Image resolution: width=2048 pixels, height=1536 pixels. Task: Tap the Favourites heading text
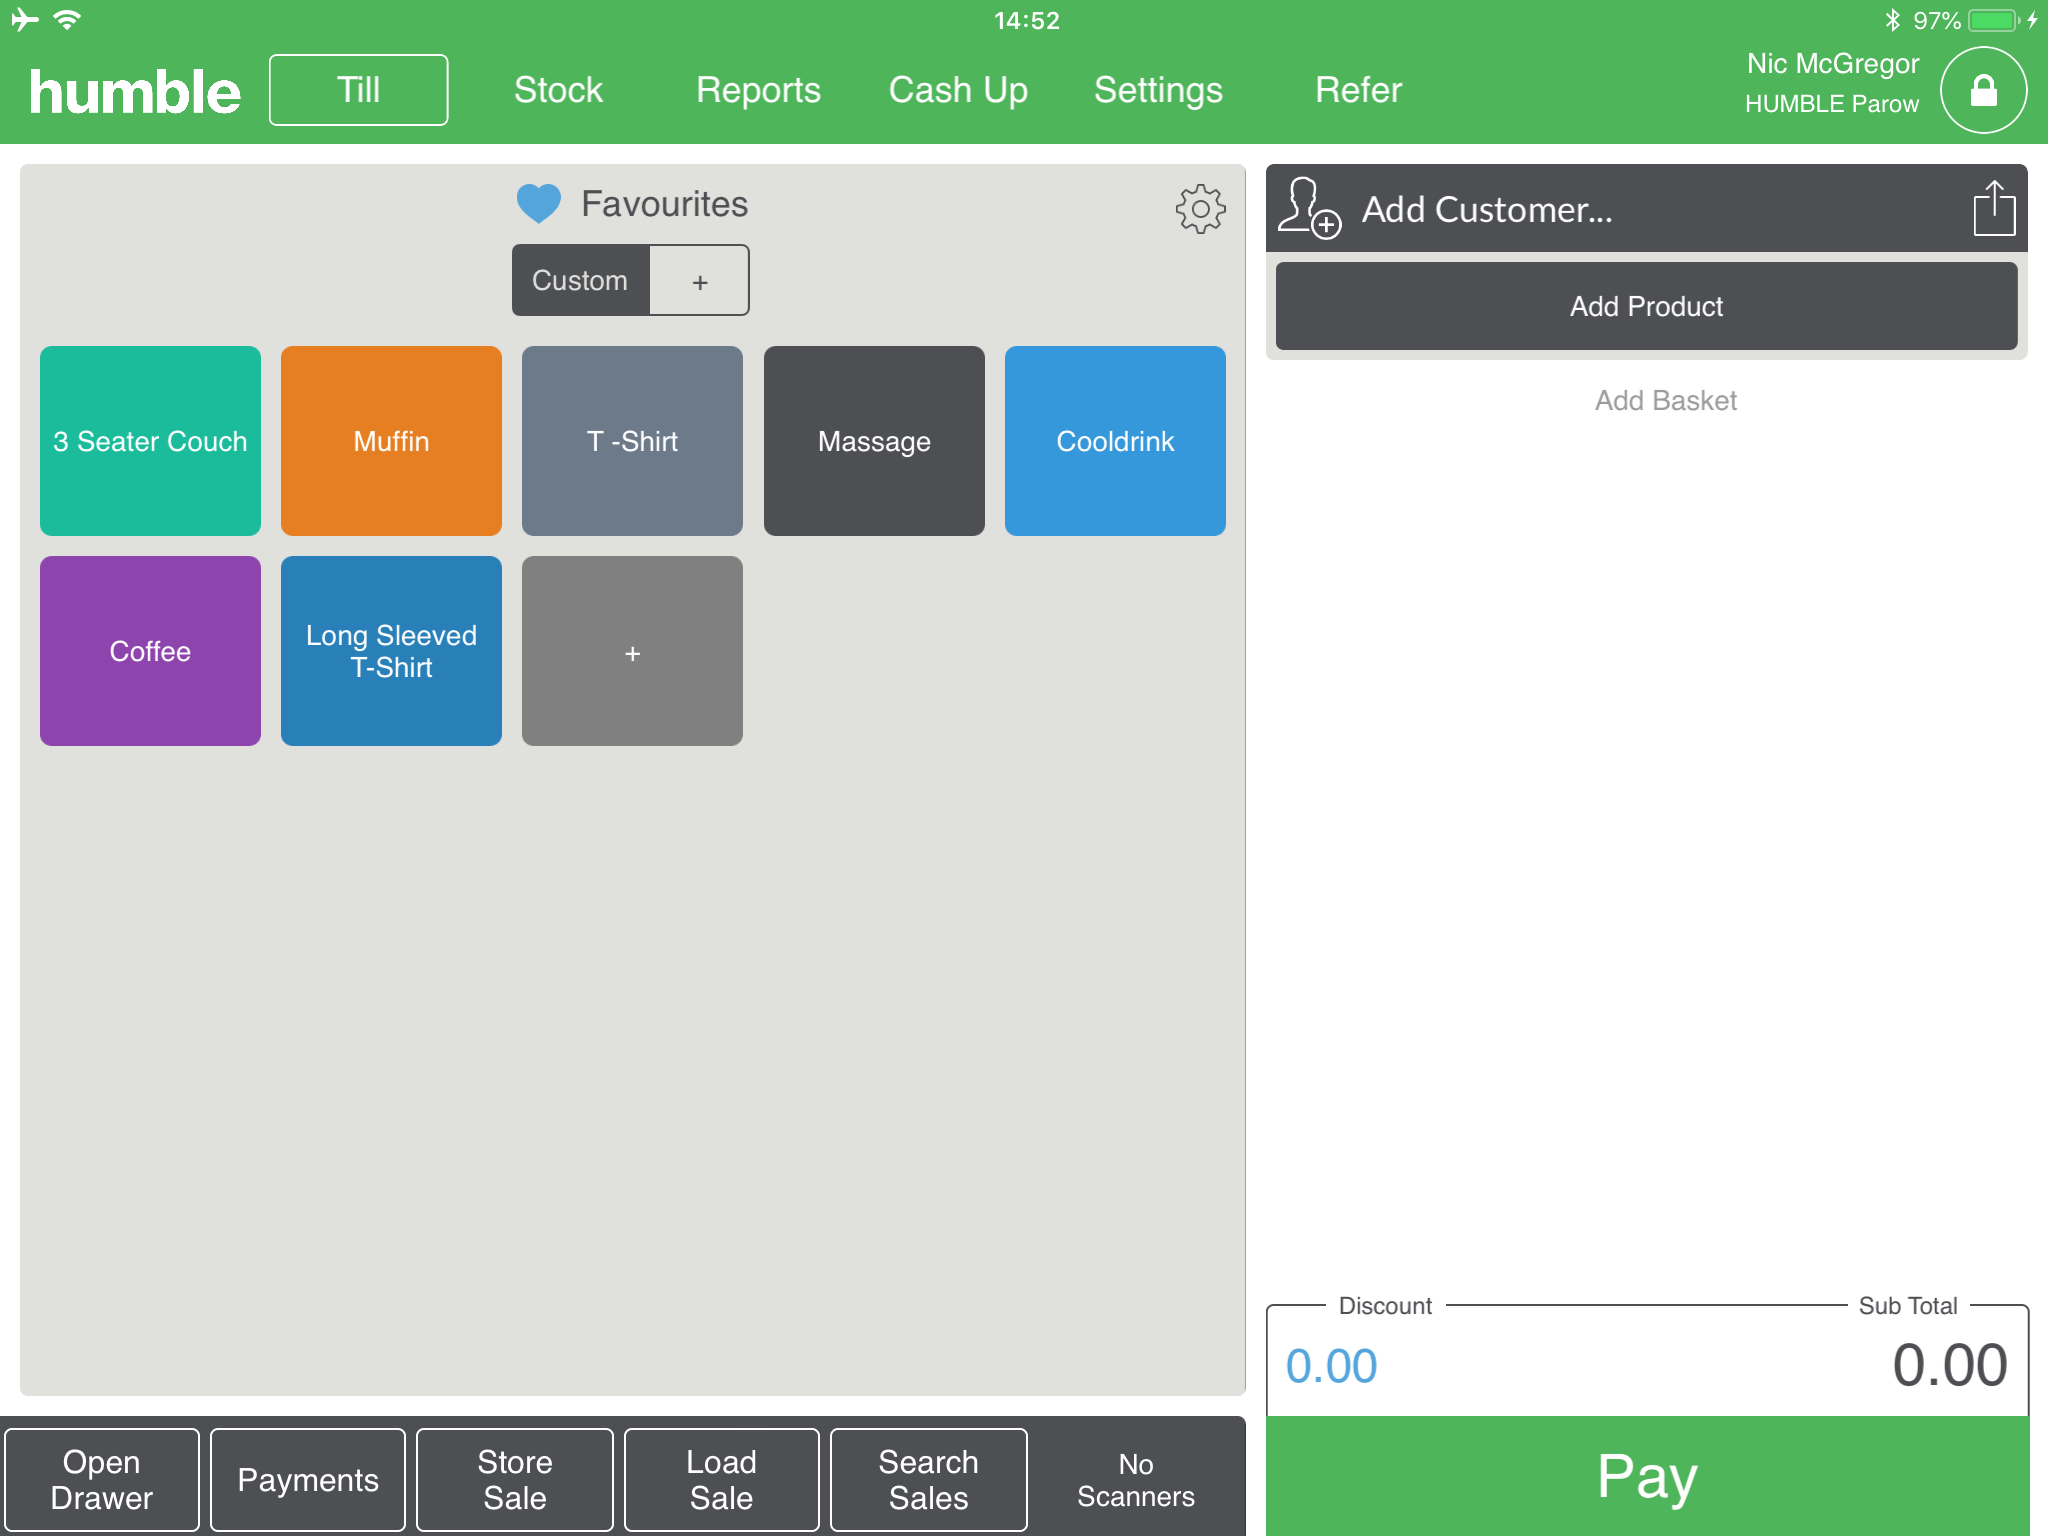(665, 204)
